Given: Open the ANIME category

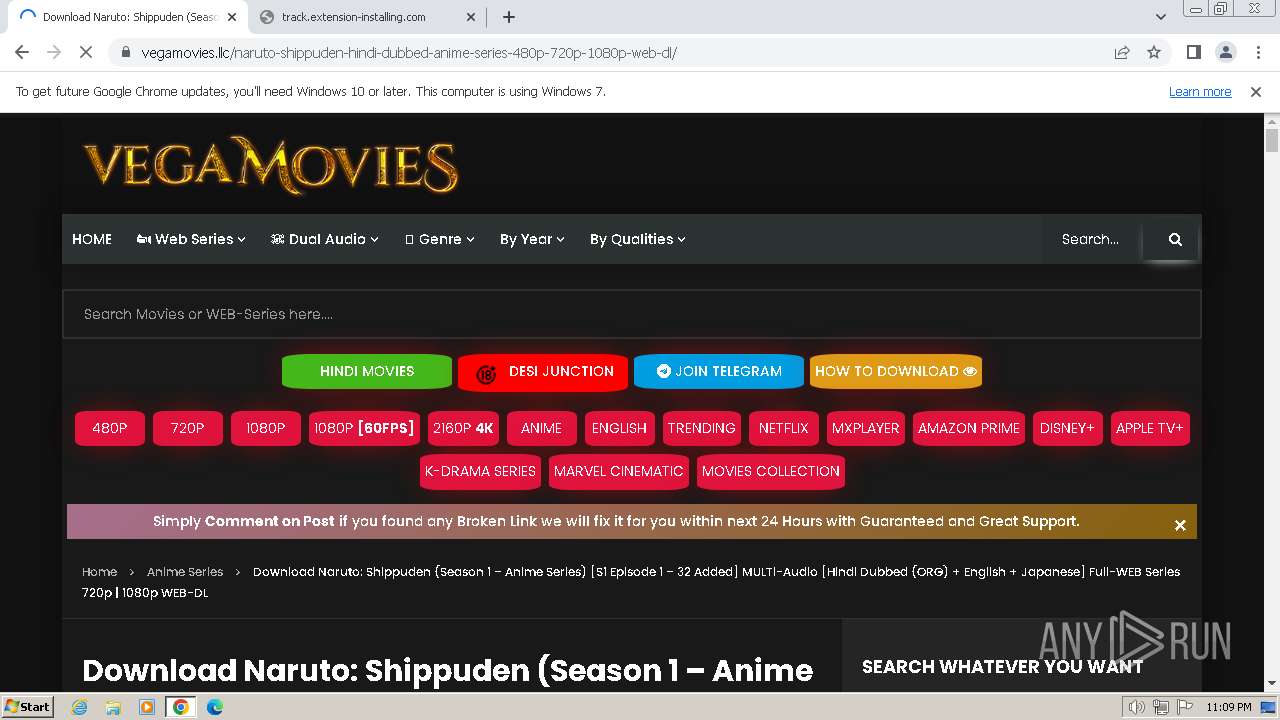Looking at the screenshot, I should [x=542, y=428].
